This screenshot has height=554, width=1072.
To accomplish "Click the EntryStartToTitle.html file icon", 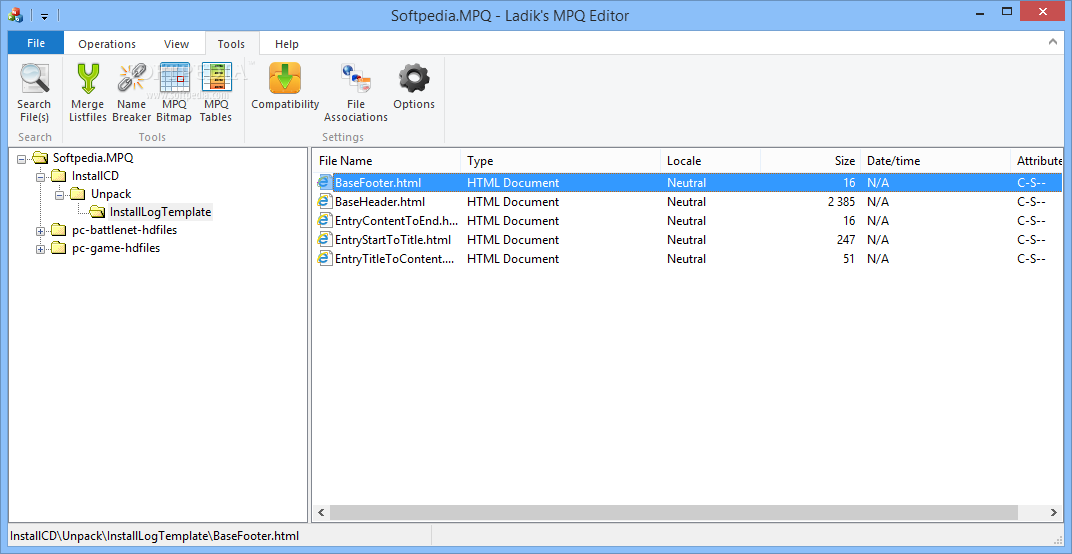I will click(325, 239).
